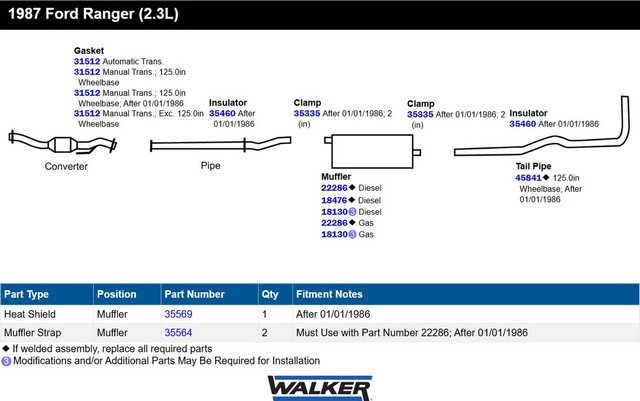Click the Tail Pipe heading
Viewport: 640px width, 401px height.
click(x=533, y=166)
